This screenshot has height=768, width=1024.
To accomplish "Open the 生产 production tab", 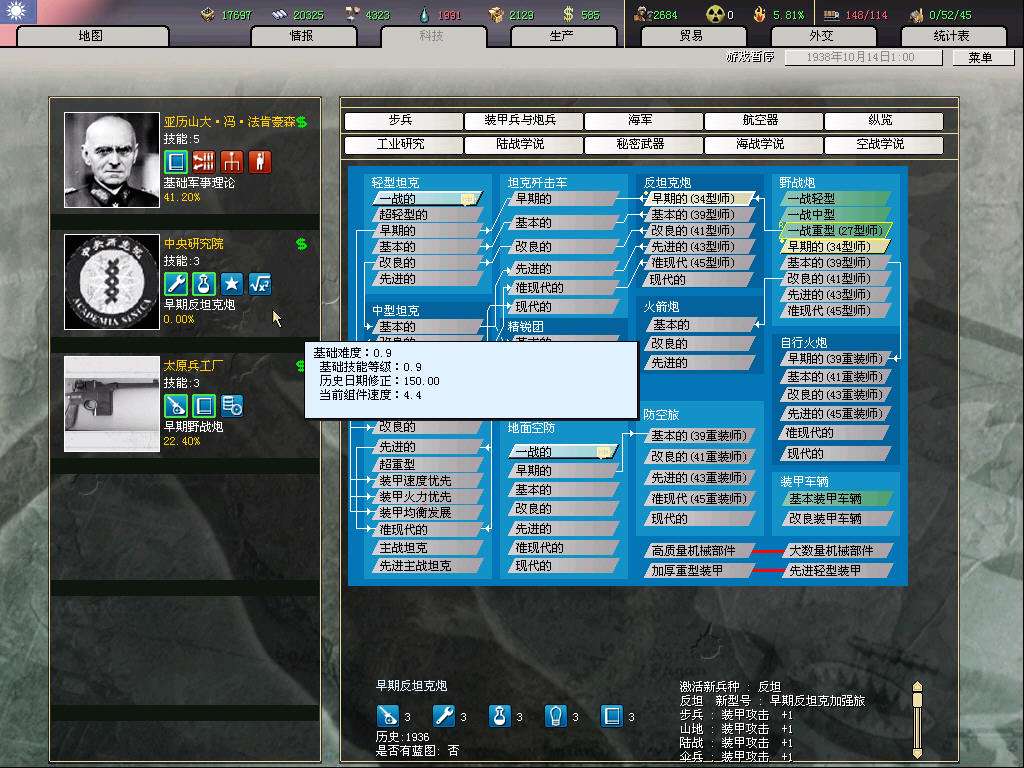I will 562,36.
